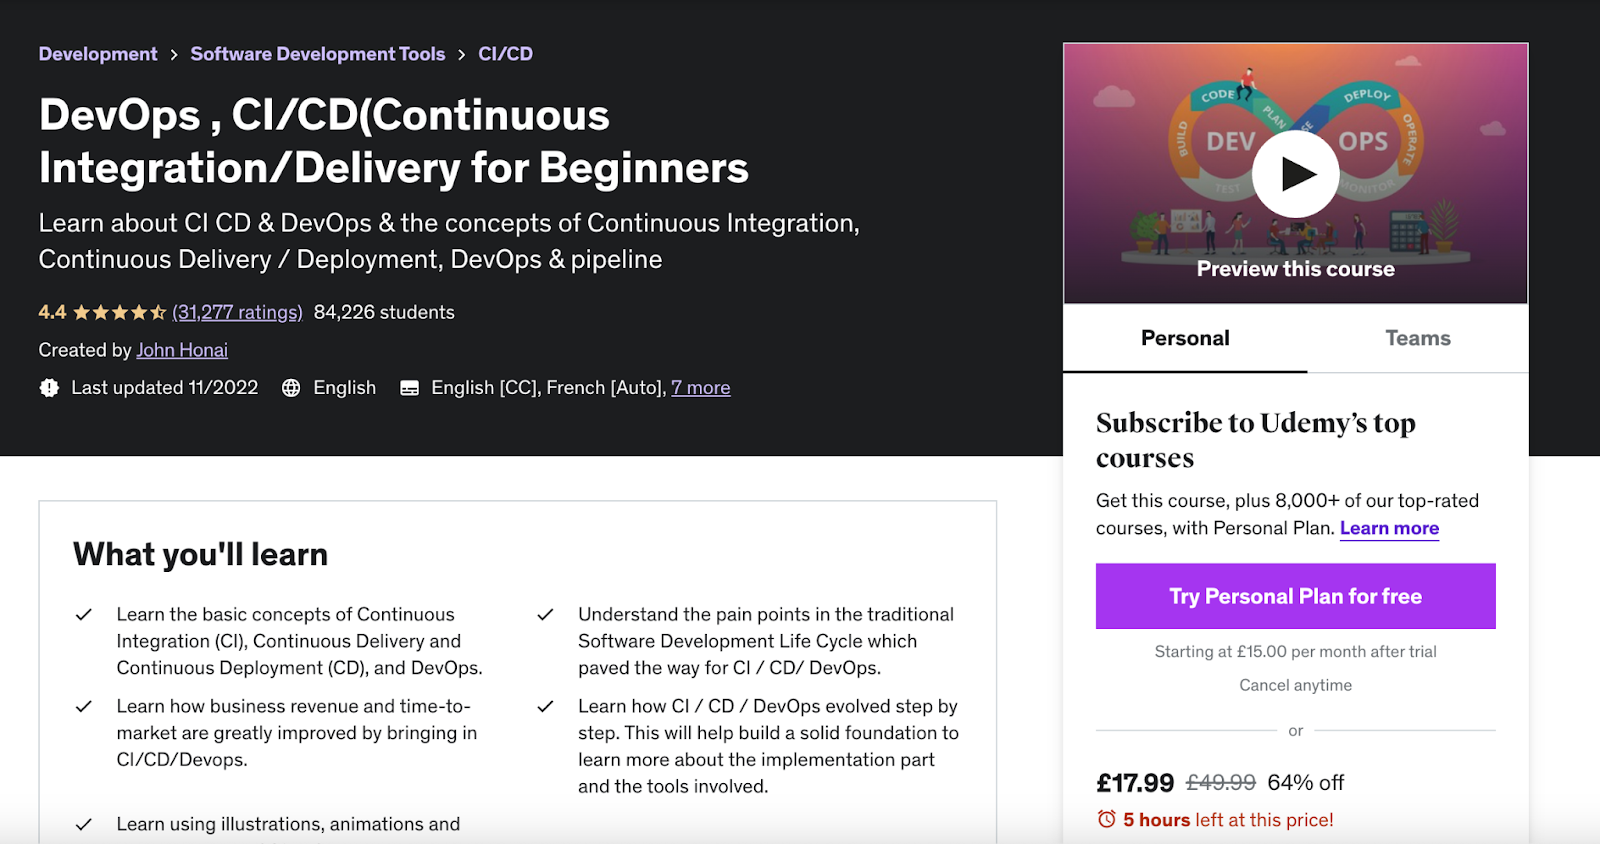
Task: Click Try Personal Plan for free
Action: click(x=1295, y=596)
